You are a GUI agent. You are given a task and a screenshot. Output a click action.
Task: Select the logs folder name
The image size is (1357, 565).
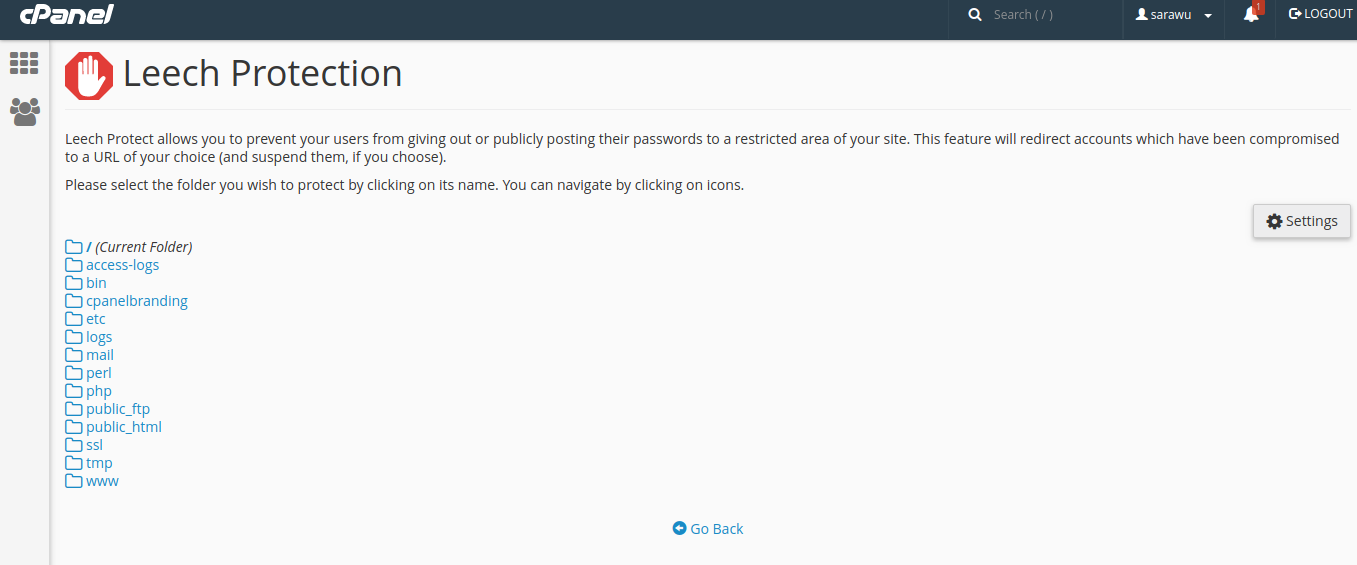pyautogui.click(x=99, y=337)
